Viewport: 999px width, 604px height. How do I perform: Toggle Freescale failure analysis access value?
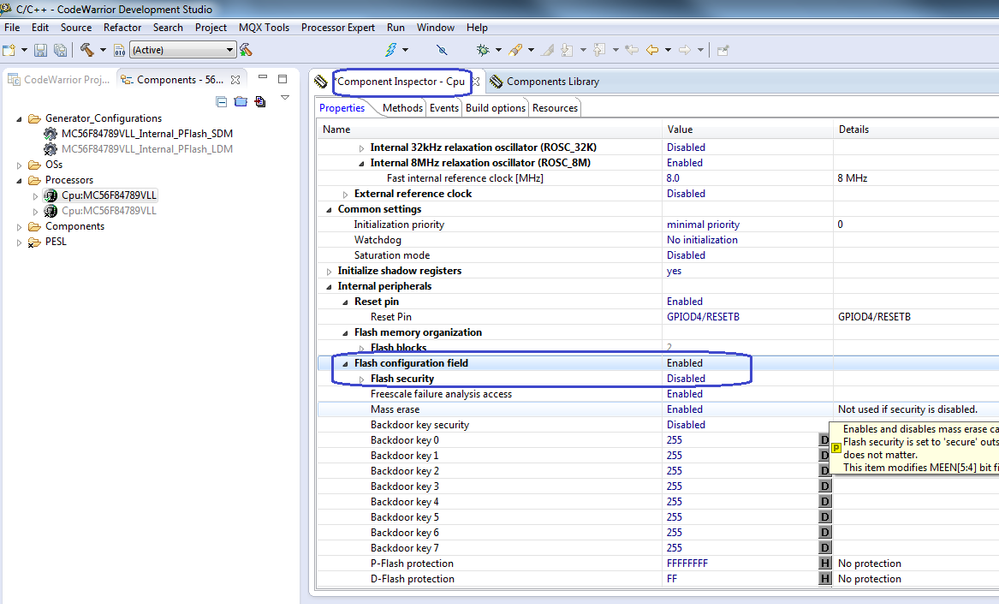click(x=685, y=394)
